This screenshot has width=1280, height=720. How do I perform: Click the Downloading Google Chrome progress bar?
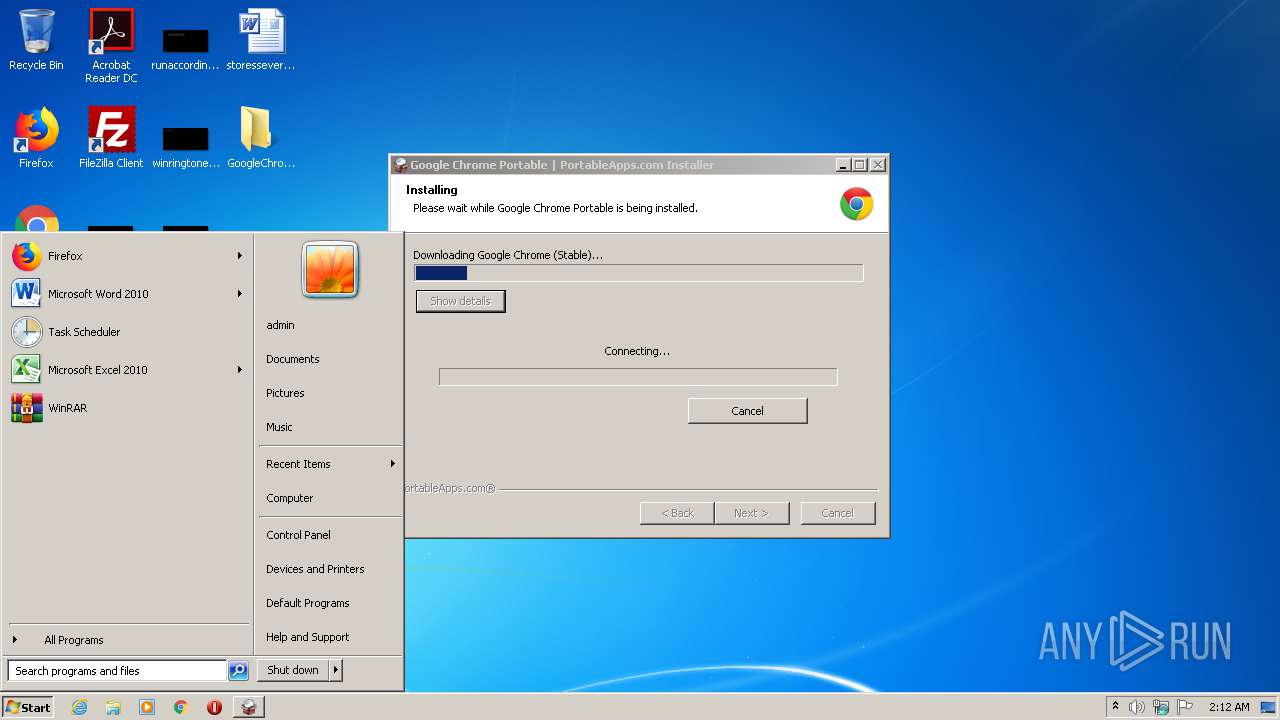[638, 273]
